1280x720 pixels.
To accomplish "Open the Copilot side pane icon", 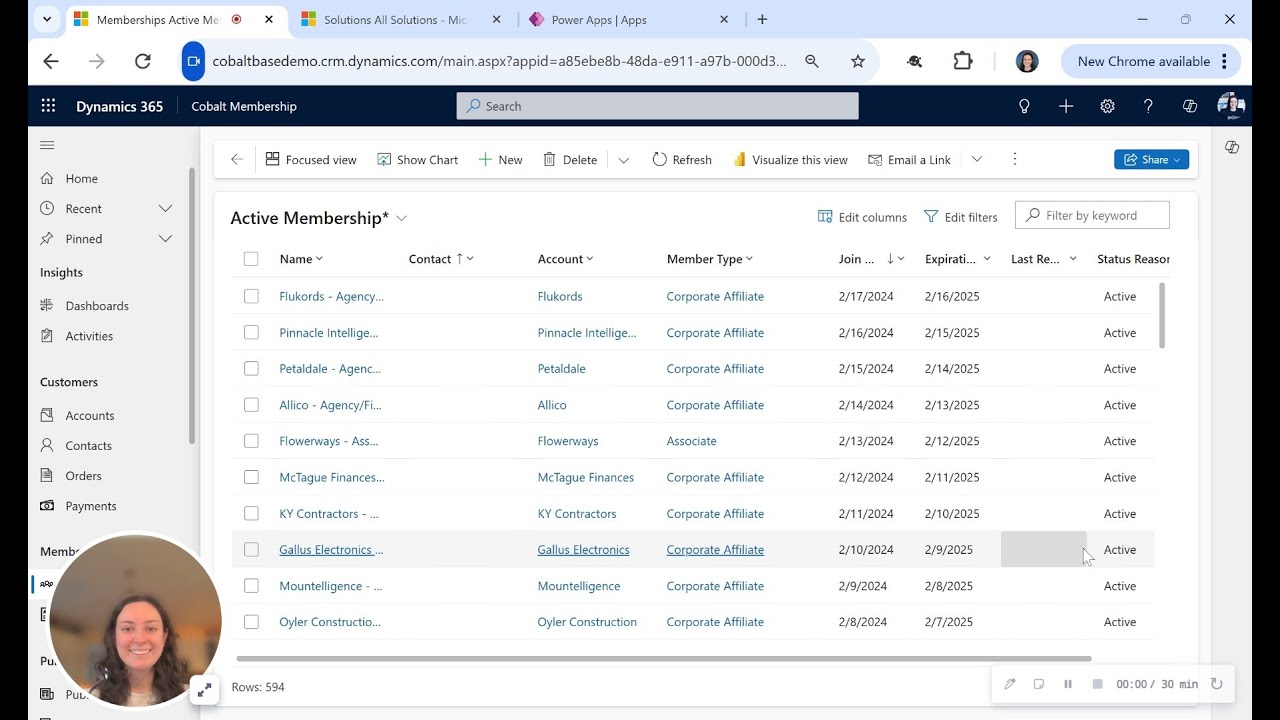I will (x=1232, y=147).
